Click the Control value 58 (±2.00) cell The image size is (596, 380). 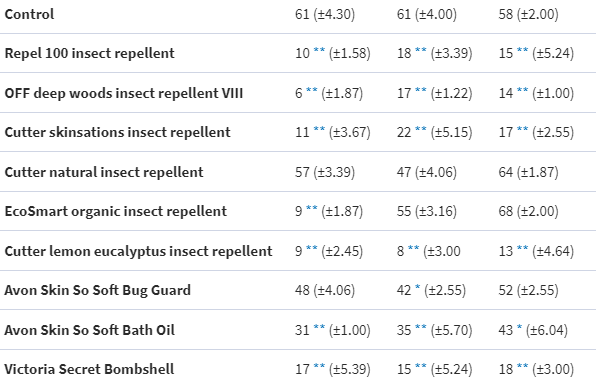(x=528, y=14)
